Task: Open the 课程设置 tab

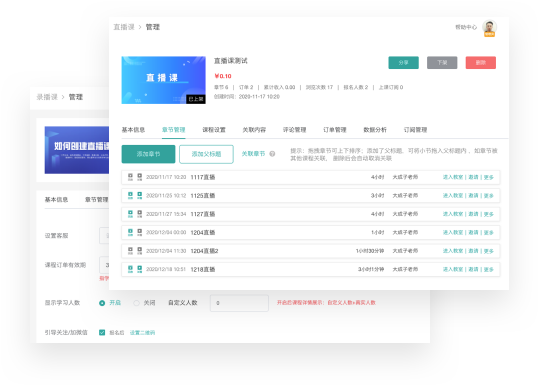Action: pos(214,130)
